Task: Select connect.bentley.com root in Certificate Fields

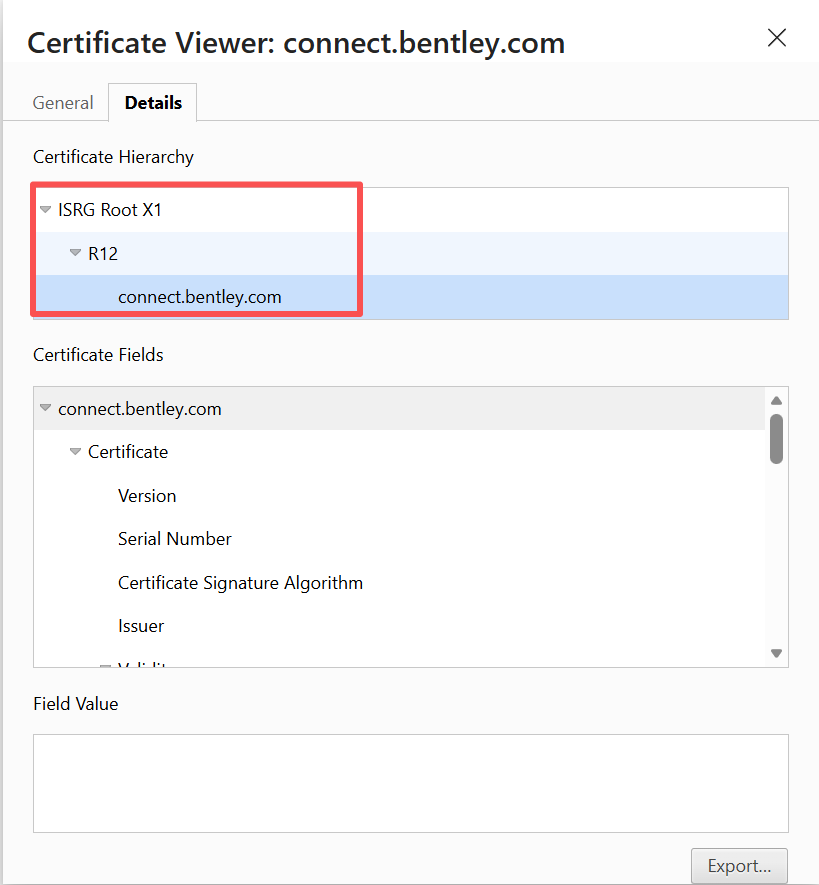Action: [x=140, y=409]
